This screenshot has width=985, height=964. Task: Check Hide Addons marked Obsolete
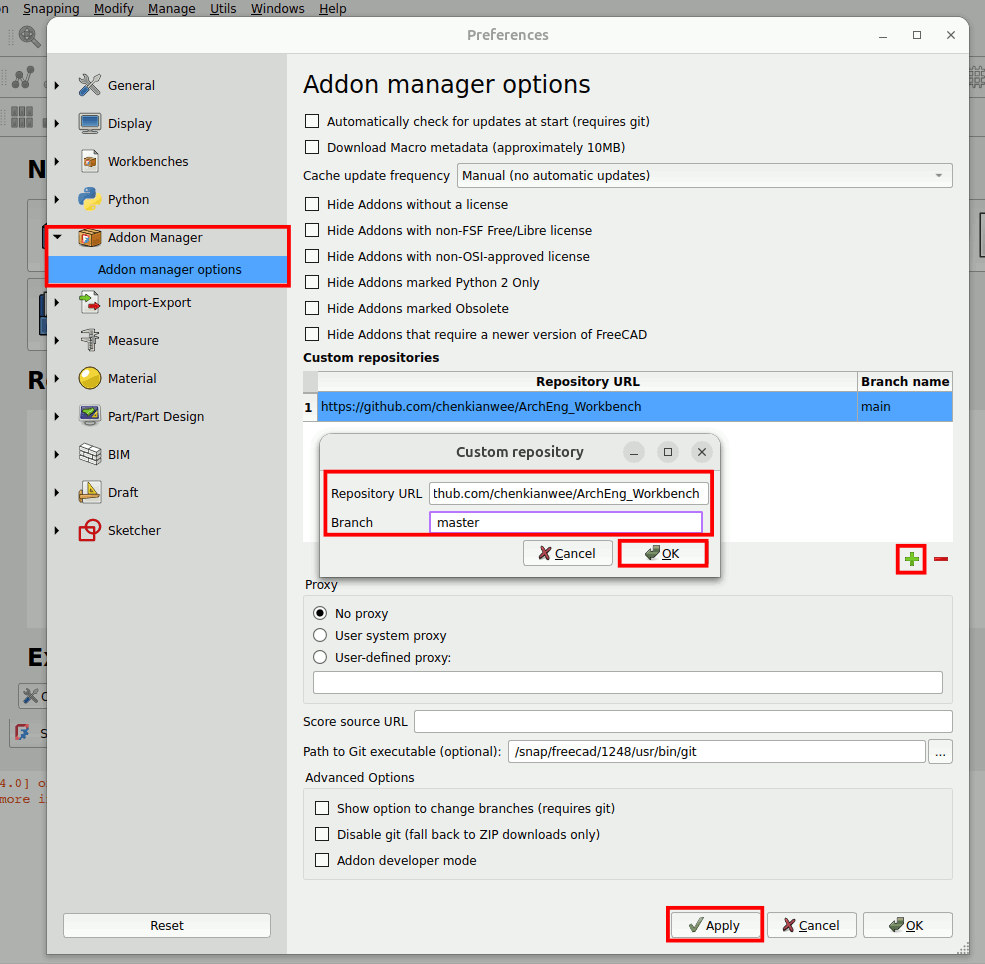313,308
